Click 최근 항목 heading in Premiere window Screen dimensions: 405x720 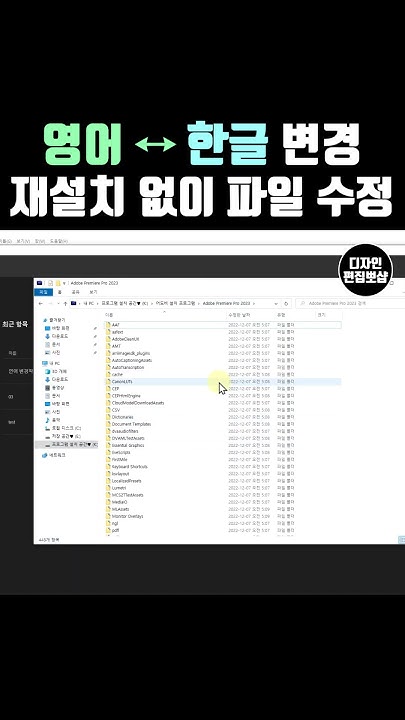coord(15,324)
